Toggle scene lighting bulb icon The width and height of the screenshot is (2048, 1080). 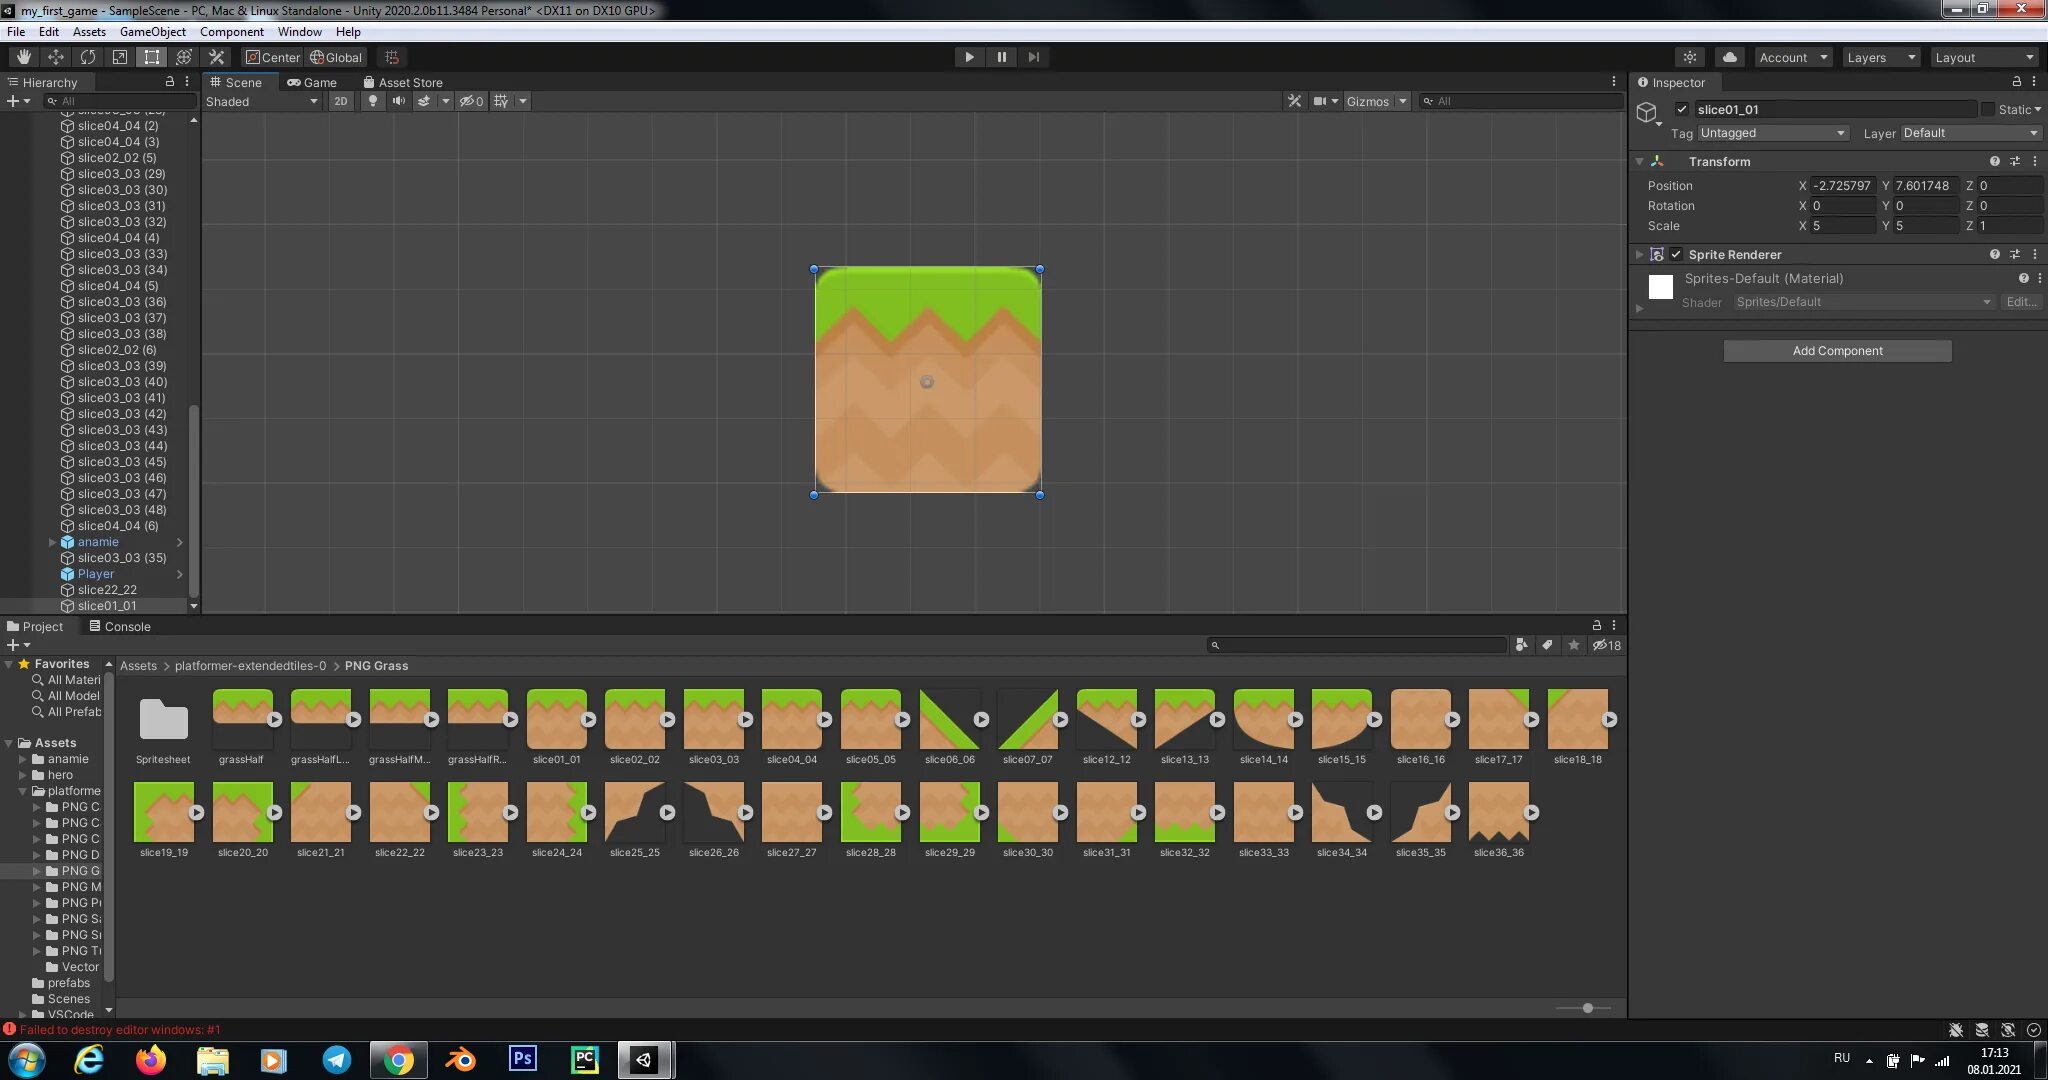tap(373, 101)
